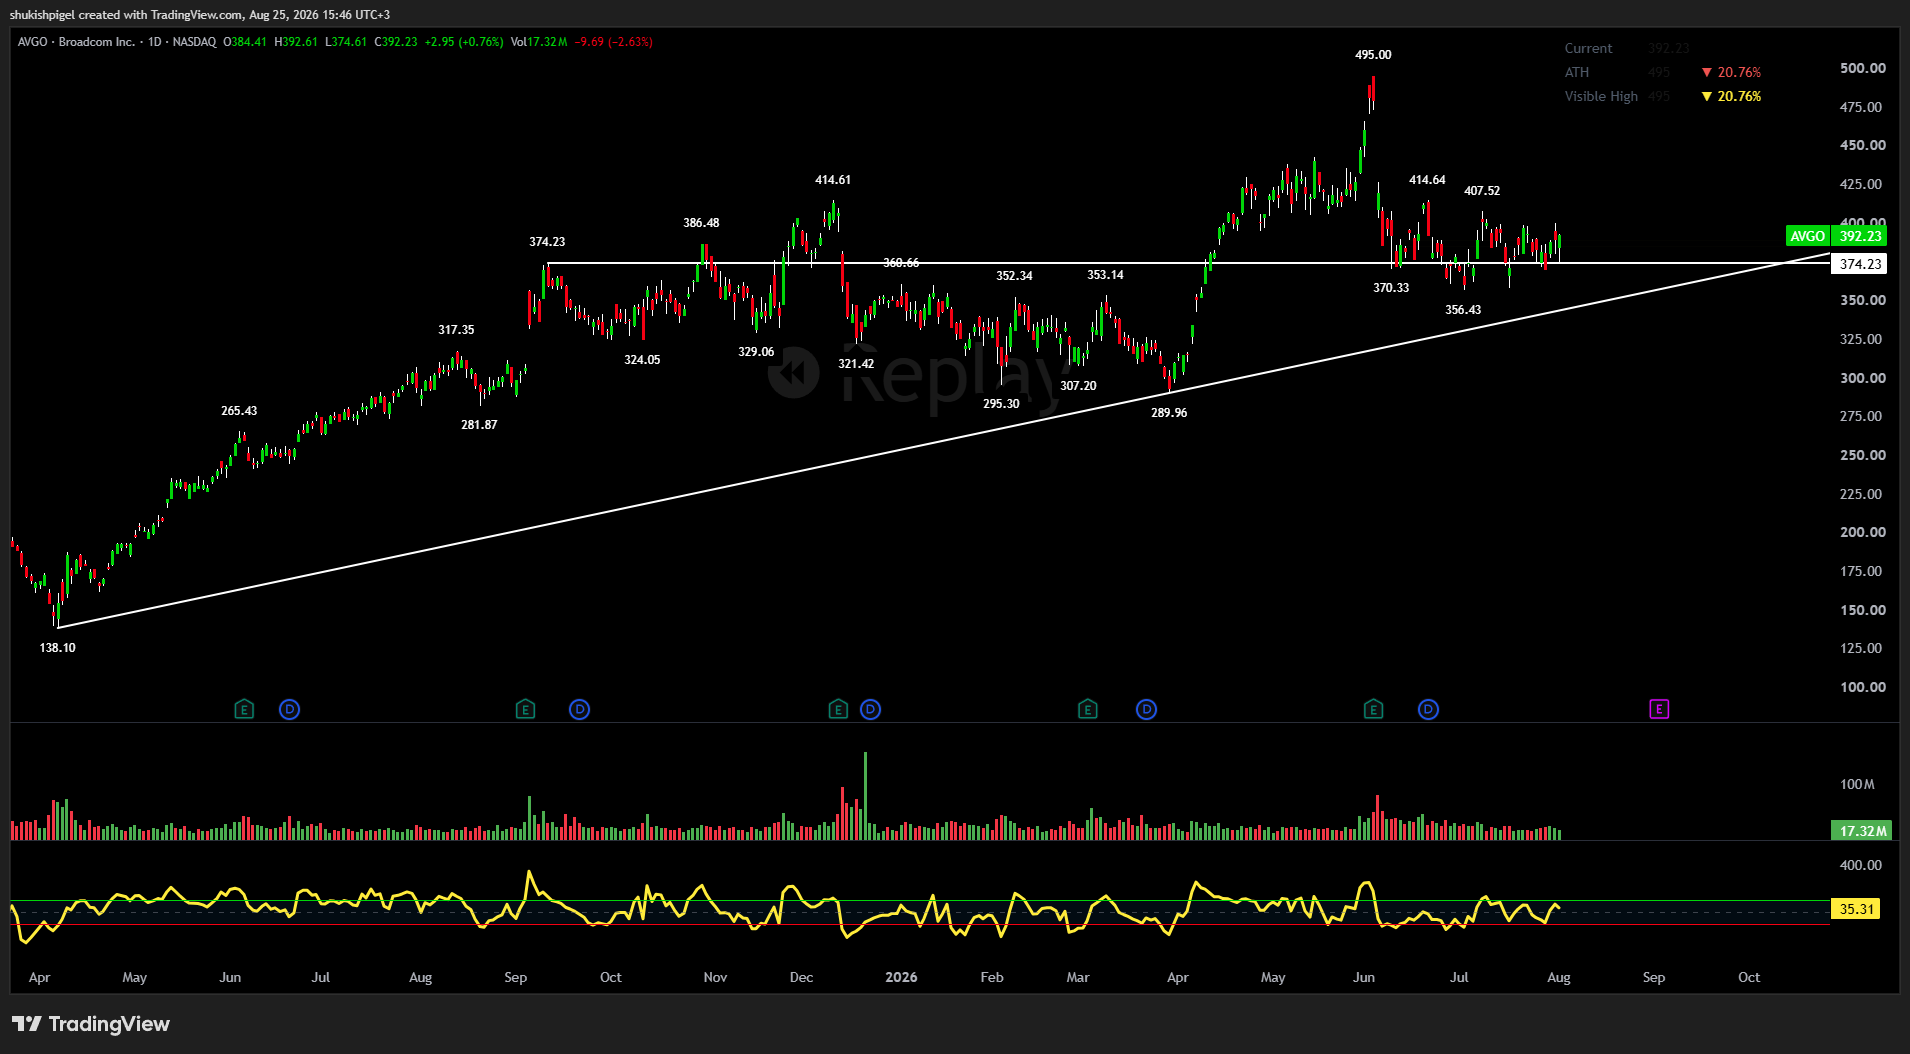The height and width of the screenshot is (1054, 1910).
Task: Click the 495.00 all-time high label
Action: (1373, 55)
